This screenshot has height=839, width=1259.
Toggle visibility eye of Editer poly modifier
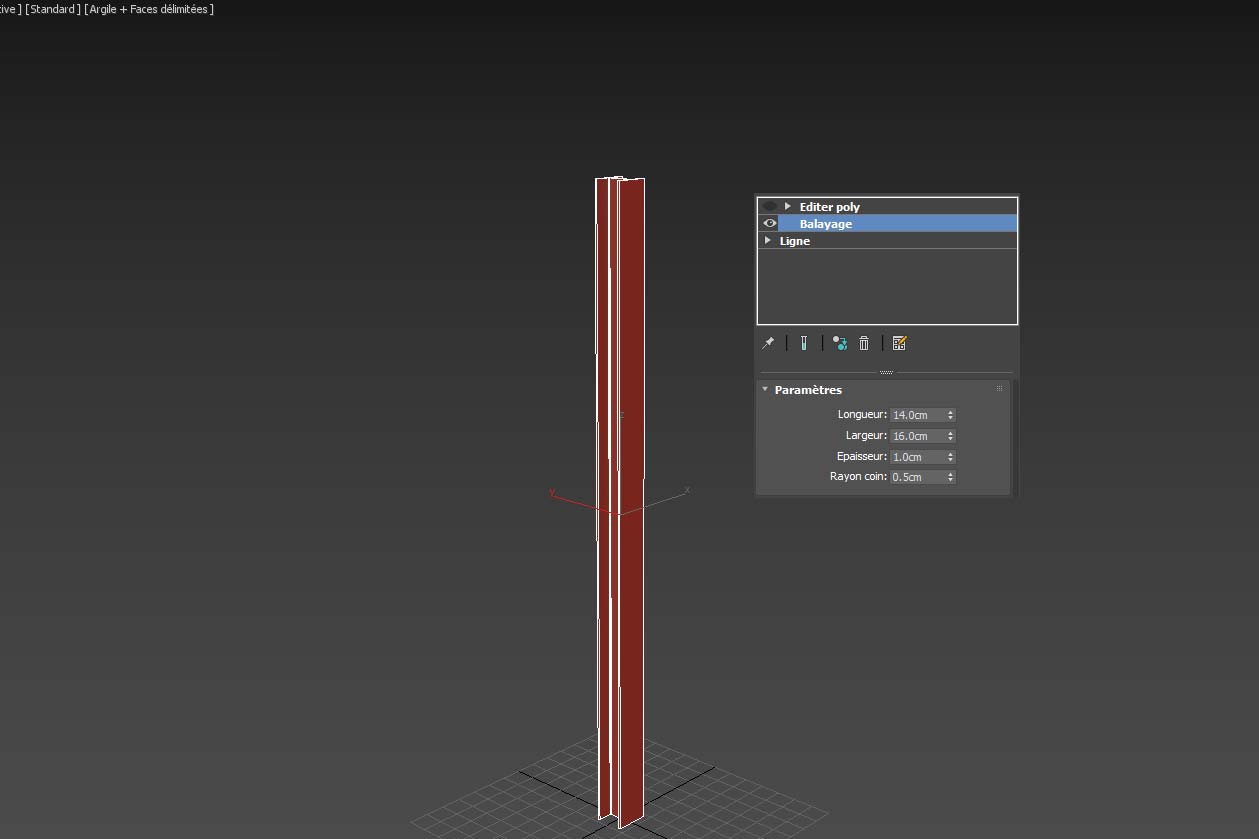[x=769, y=206]
